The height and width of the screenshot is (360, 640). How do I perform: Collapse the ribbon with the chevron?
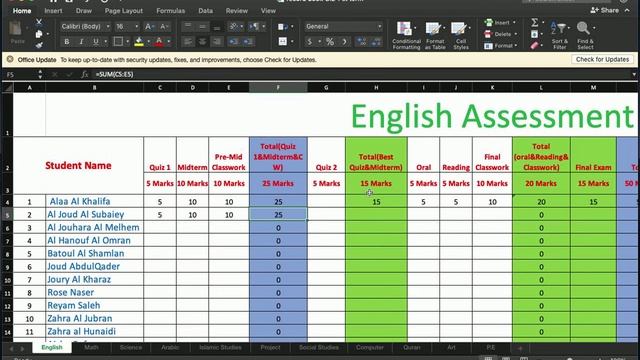tap(627, 10)
